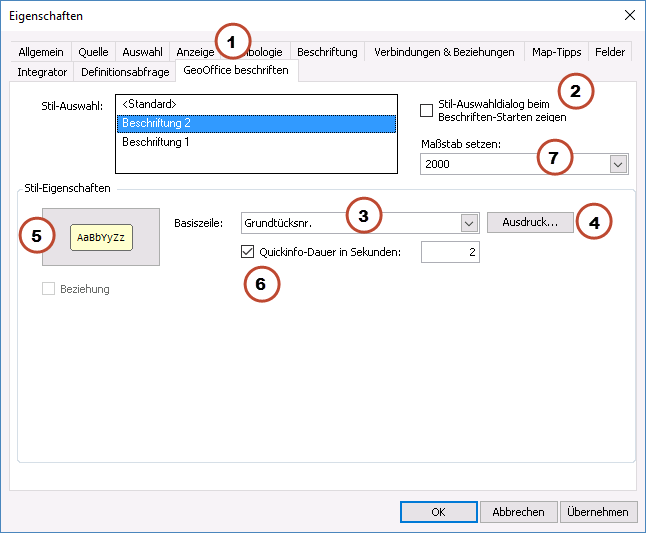Enable Stil-Auswahldialog beim Beschriften-Starten checkbox

[x=427, y=110]
